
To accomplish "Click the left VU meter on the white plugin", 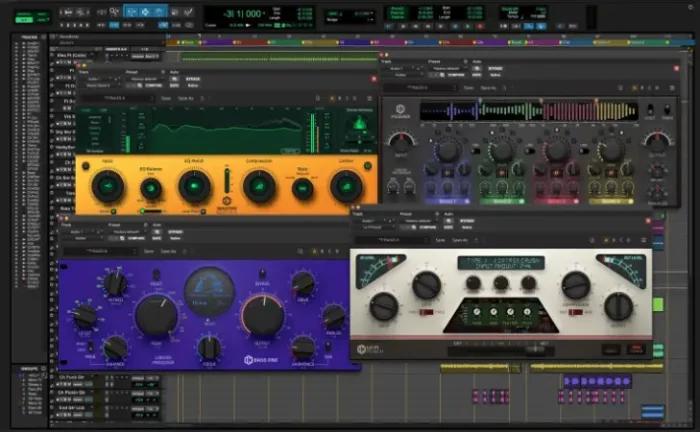I will point(381,270).
